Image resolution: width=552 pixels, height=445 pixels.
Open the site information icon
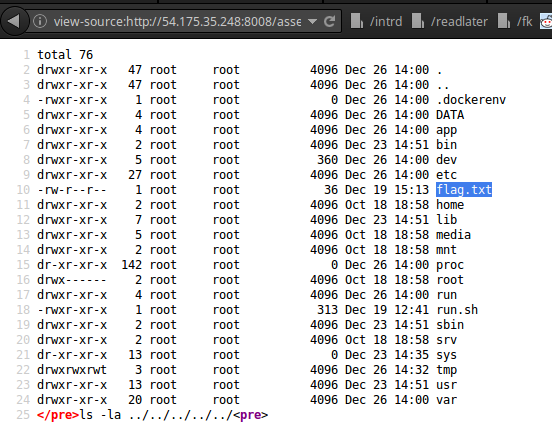[40, 21]
